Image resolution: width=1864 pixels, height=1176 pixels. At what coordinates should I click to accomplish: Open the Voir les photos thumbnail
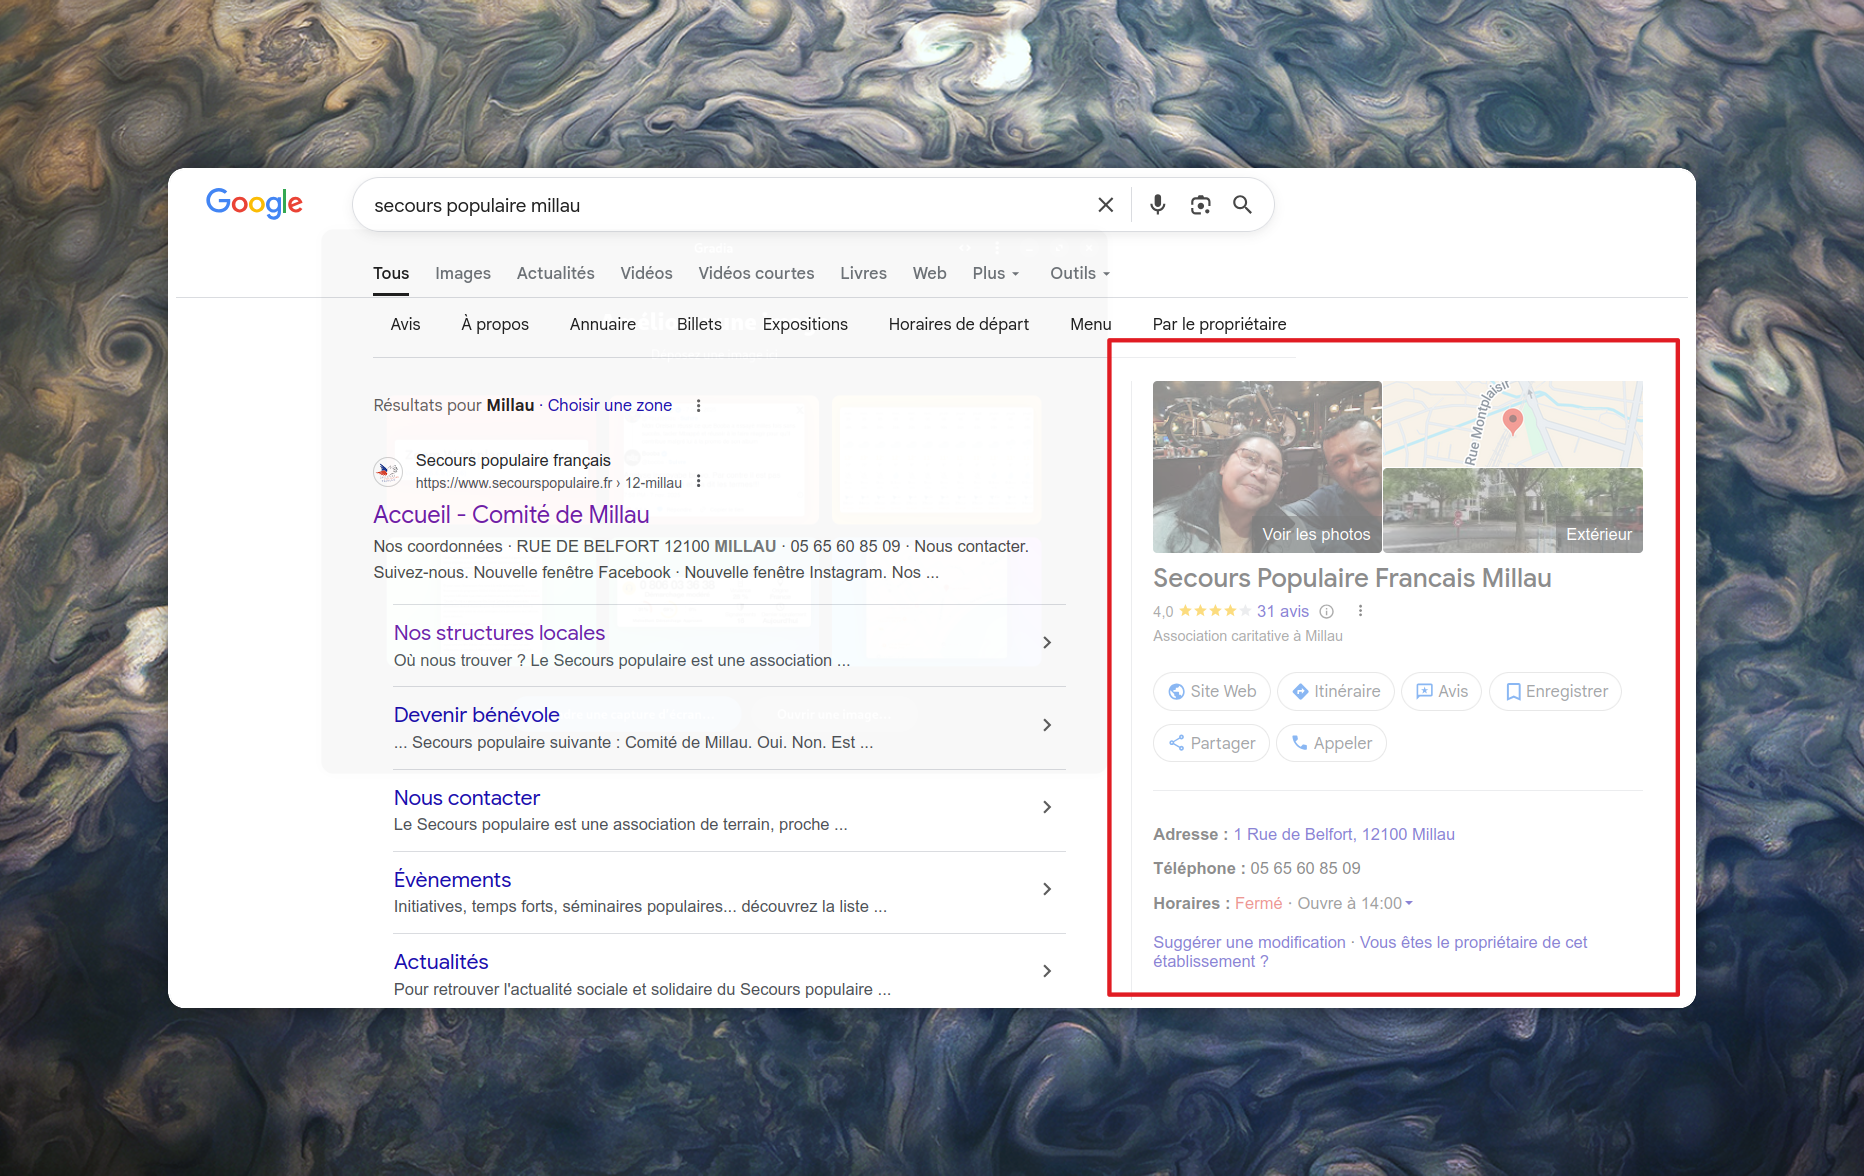coord(1266,467)
